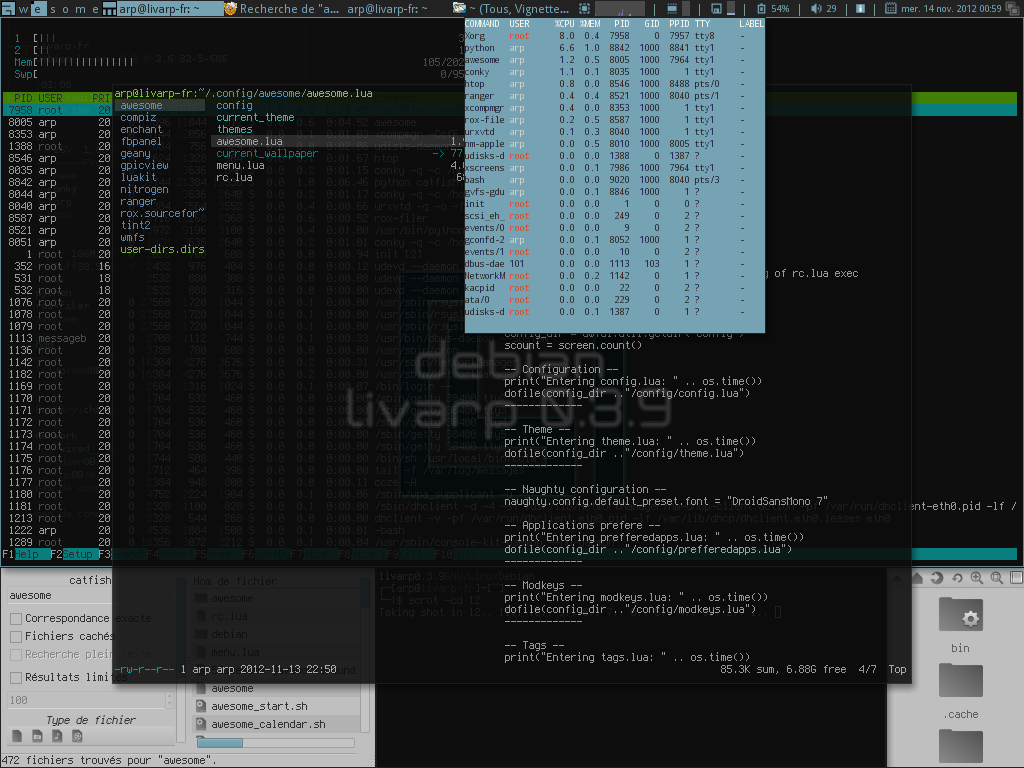
Task: Click the awesome menu launcher icon
Action: [8, 8]
